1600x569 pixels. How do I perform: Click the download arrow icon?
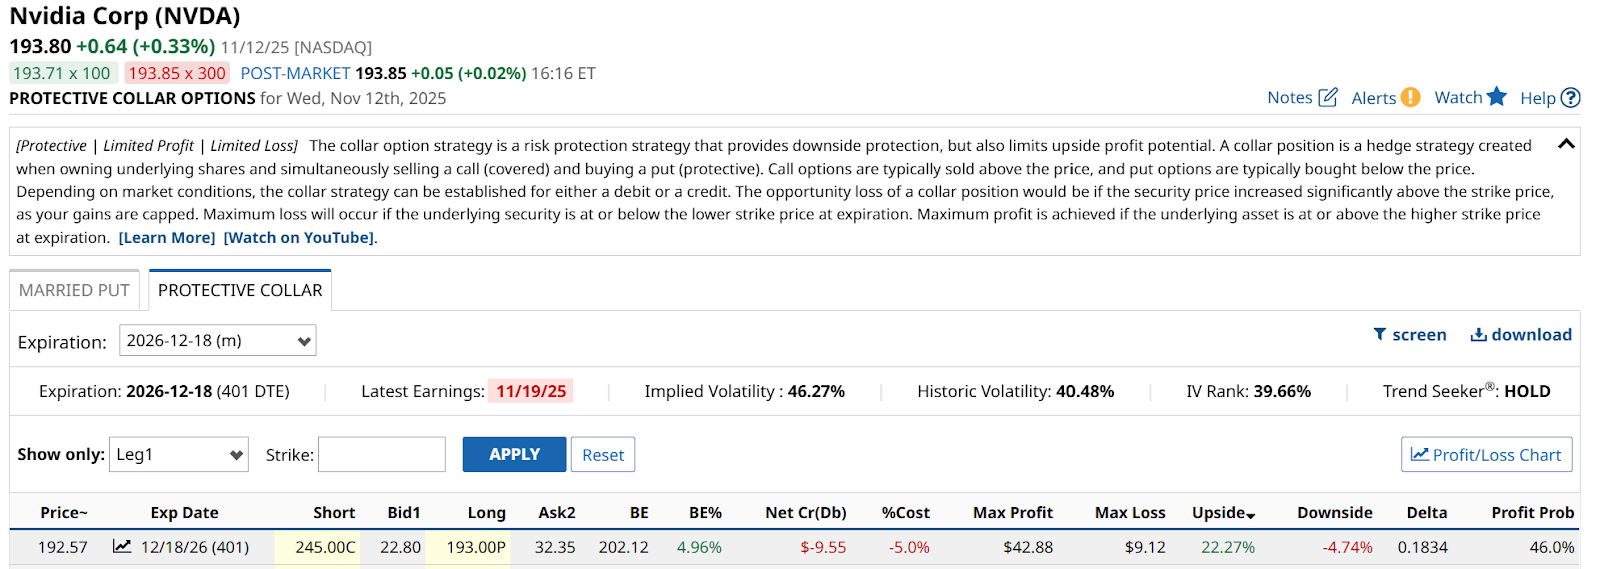point(1478,334)
